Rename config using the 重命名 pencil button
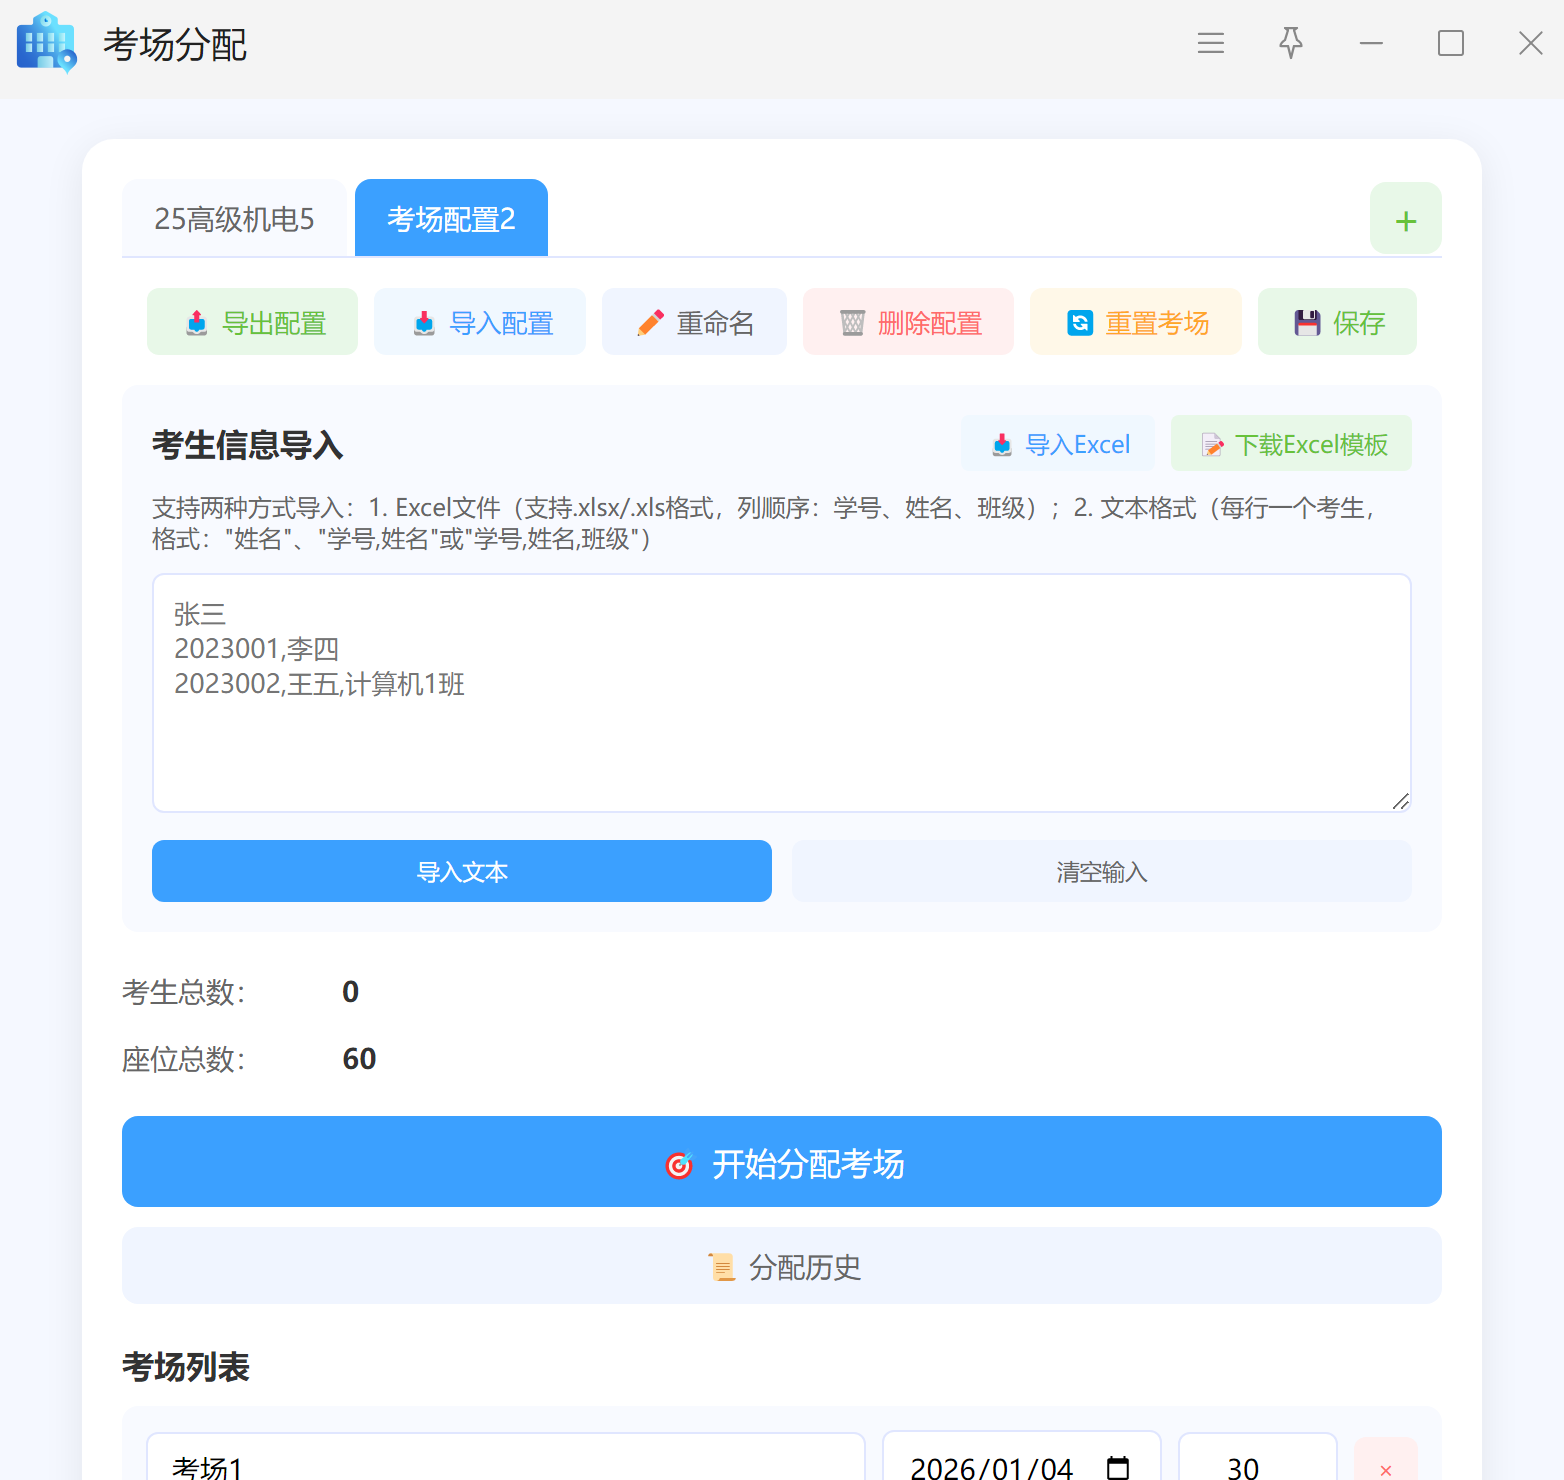The image size is (1564, 1480). coord(694,322)
